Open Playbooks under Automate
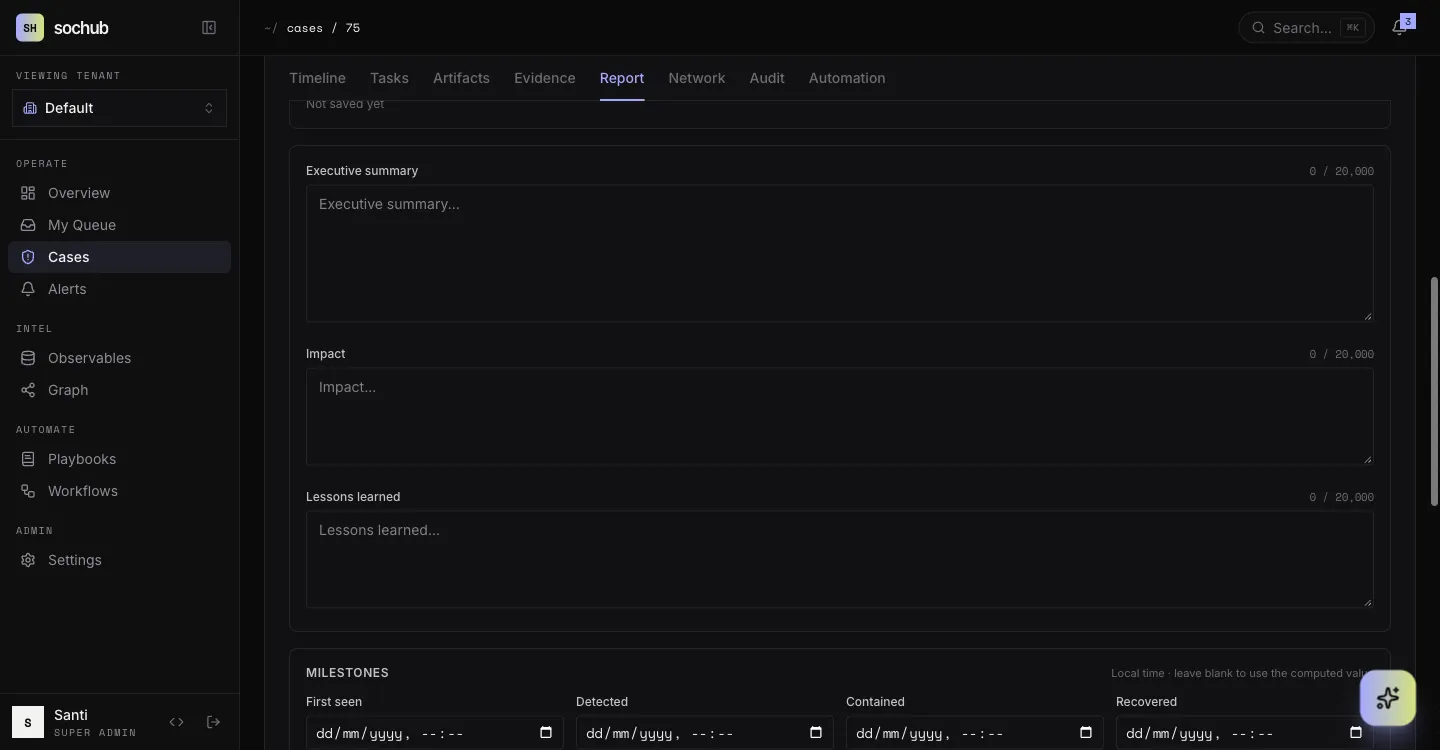The image size is (1440, 750). click(119, 459)
